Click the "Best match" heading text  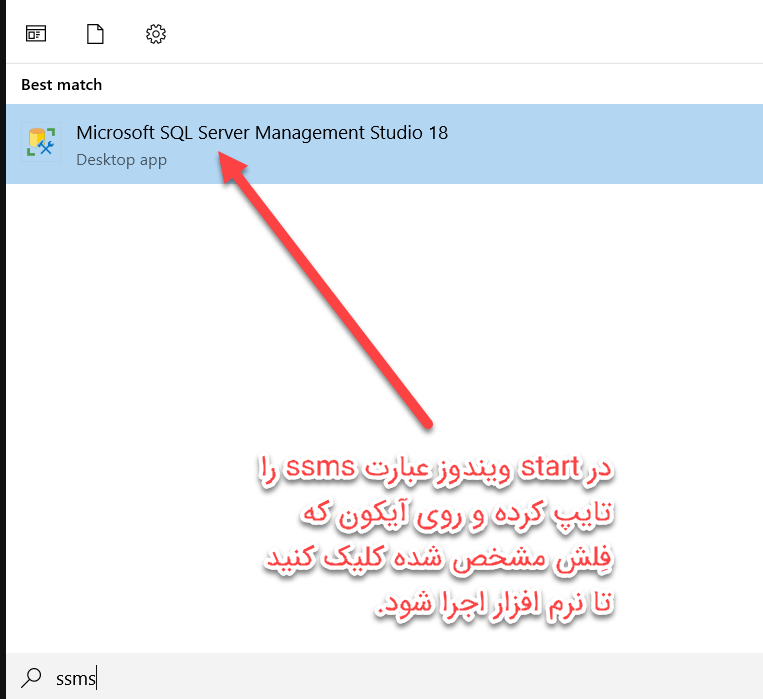62,85
